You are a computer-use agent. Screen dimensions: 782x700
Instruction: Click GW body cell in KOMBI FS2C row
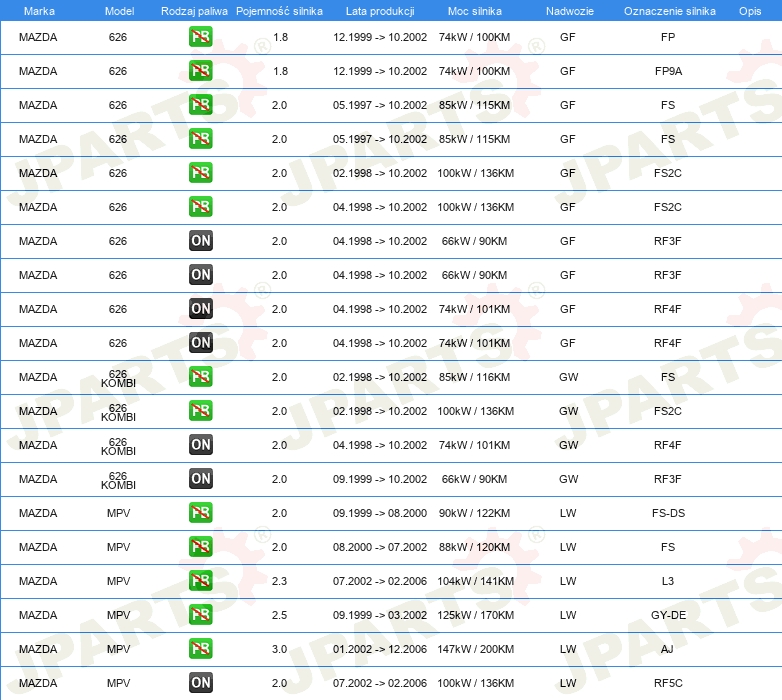(x=569, y=411)
